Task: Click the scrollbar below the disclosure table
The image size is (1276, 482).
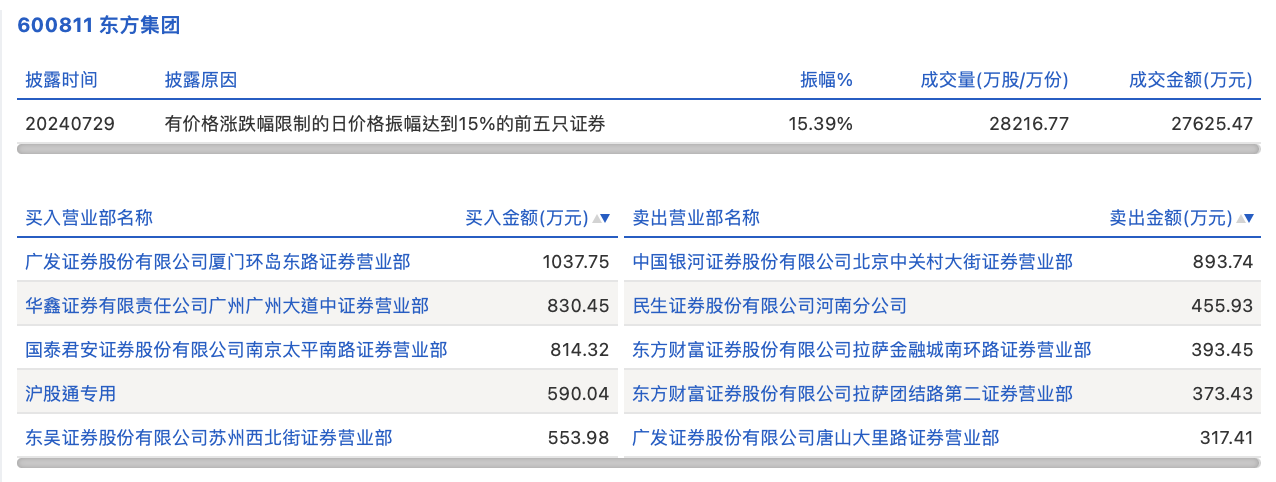Action: [638, 149]
